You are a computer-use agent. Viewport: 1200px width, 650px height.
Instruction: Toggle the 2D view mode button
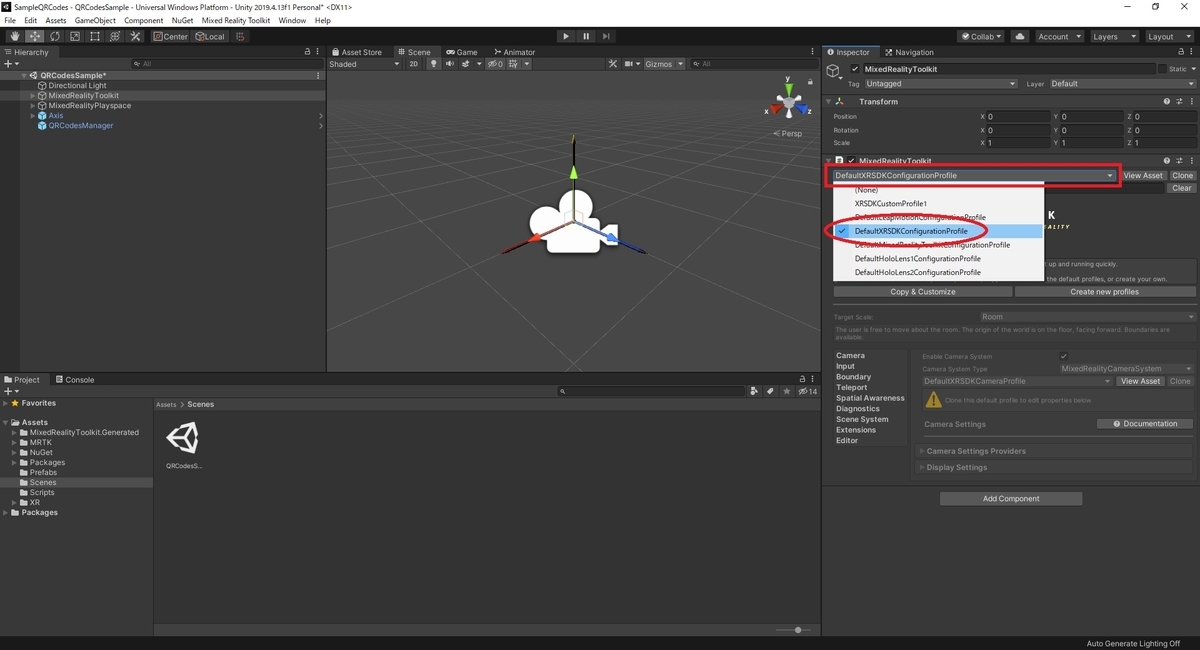414,64
